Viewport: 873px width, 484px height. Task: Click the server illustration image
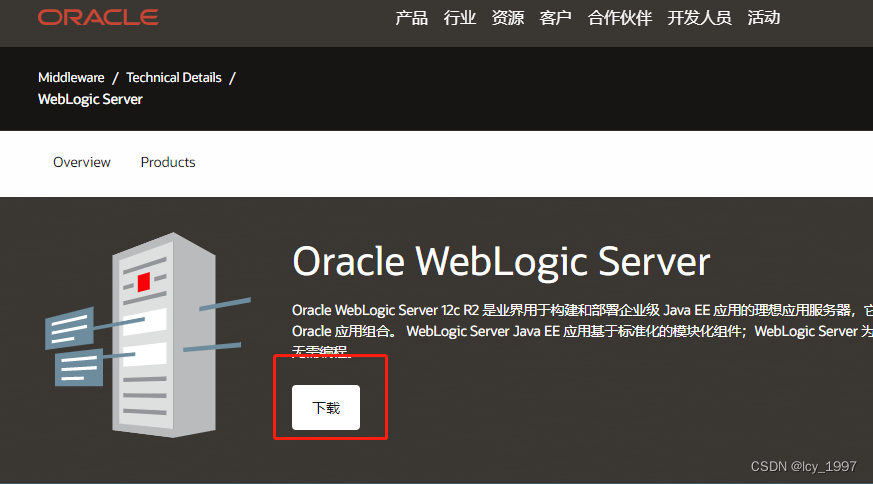point(148,335)
